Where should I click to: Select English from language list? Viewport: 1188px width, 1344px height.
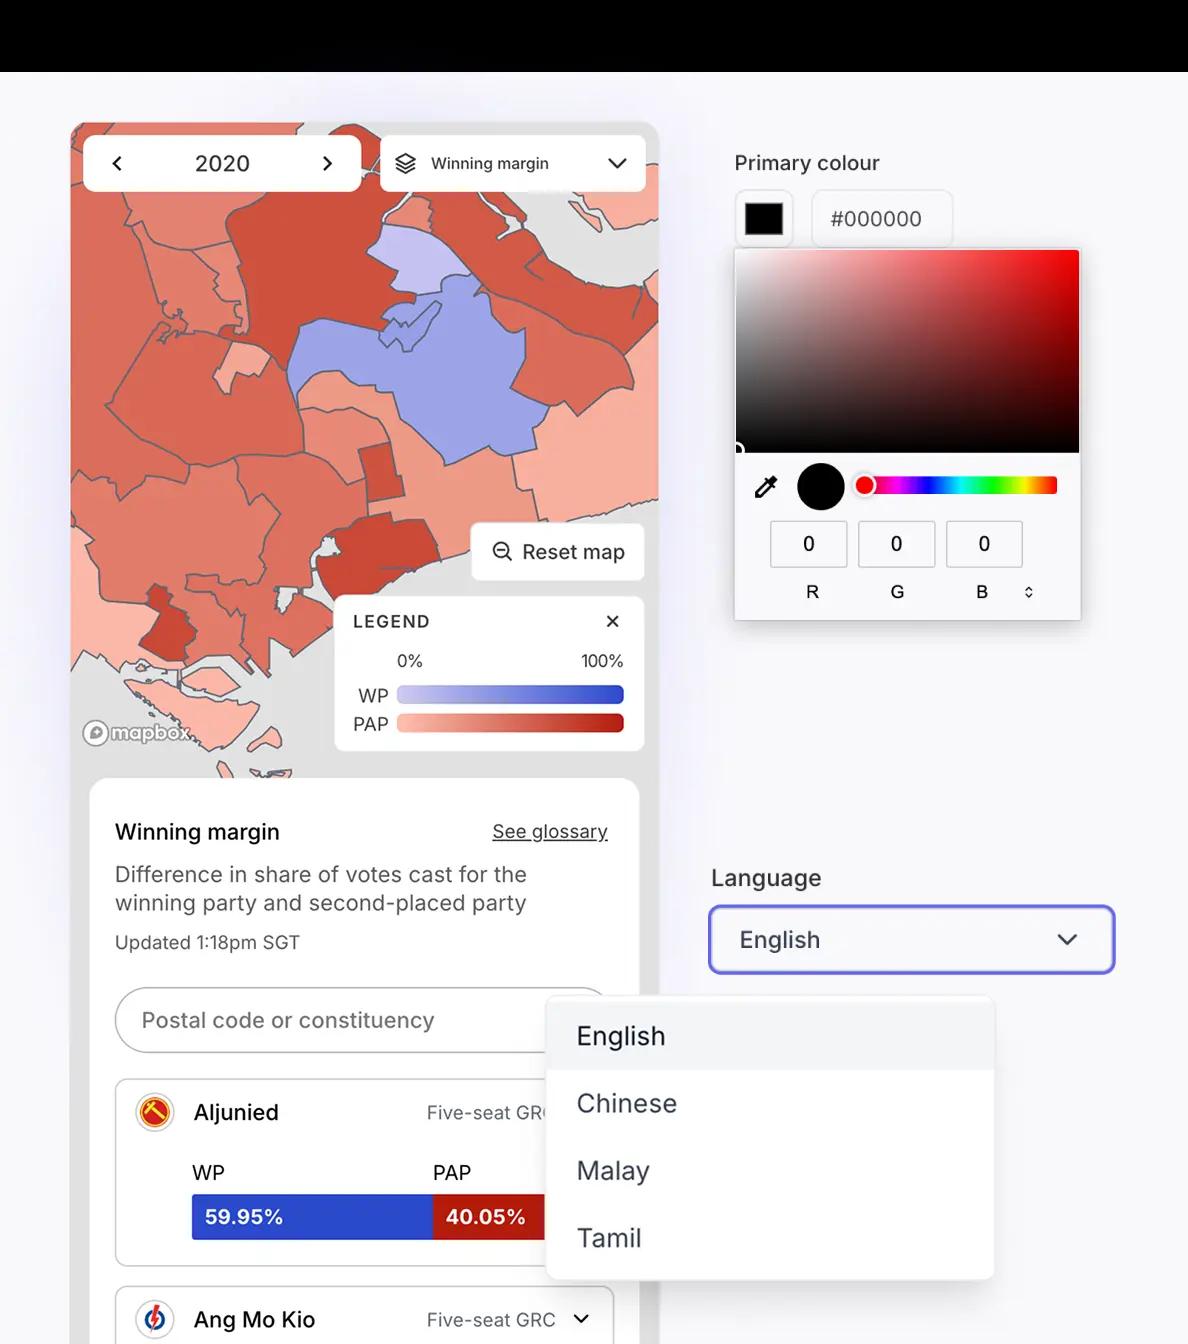point(770,1036)
